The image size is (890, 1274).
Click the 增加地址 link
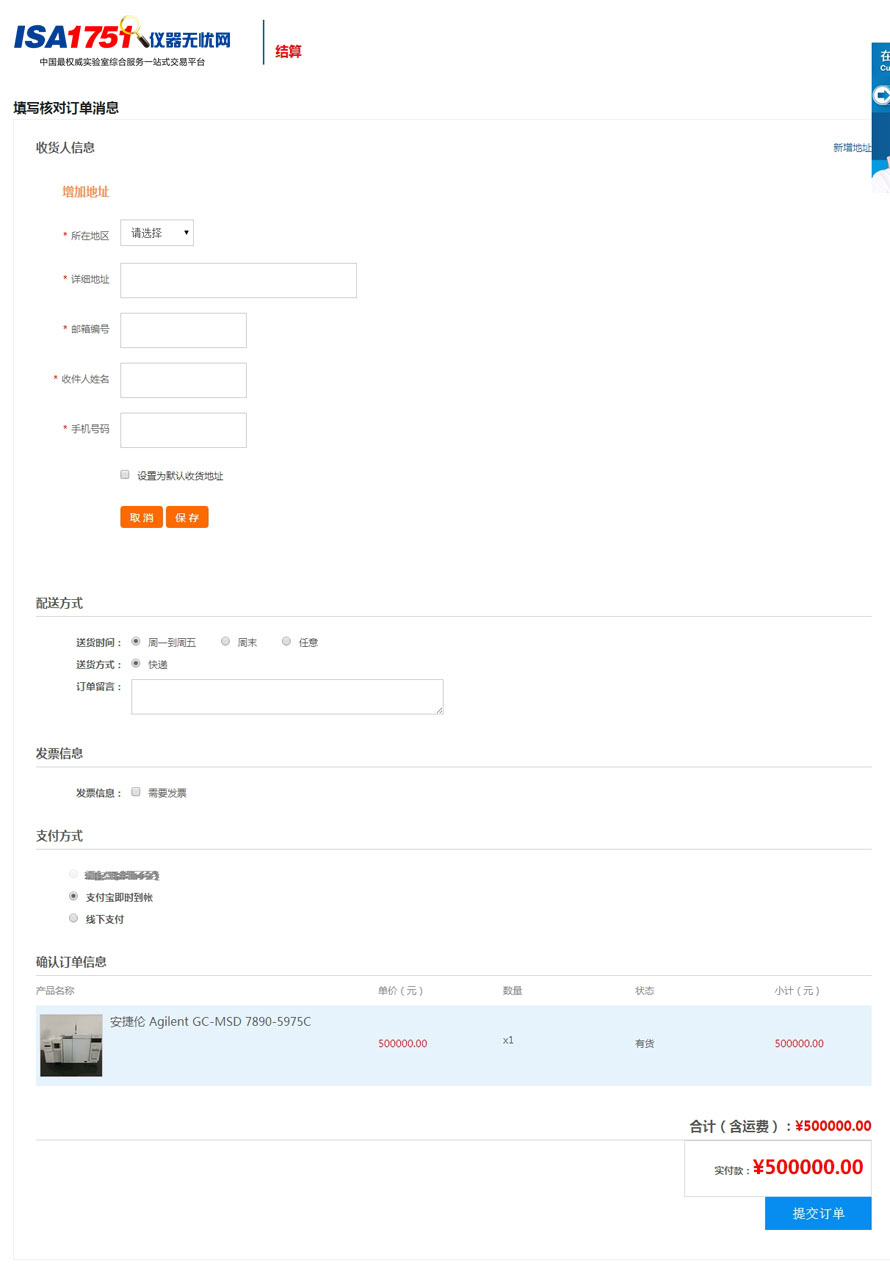(85, 191)
